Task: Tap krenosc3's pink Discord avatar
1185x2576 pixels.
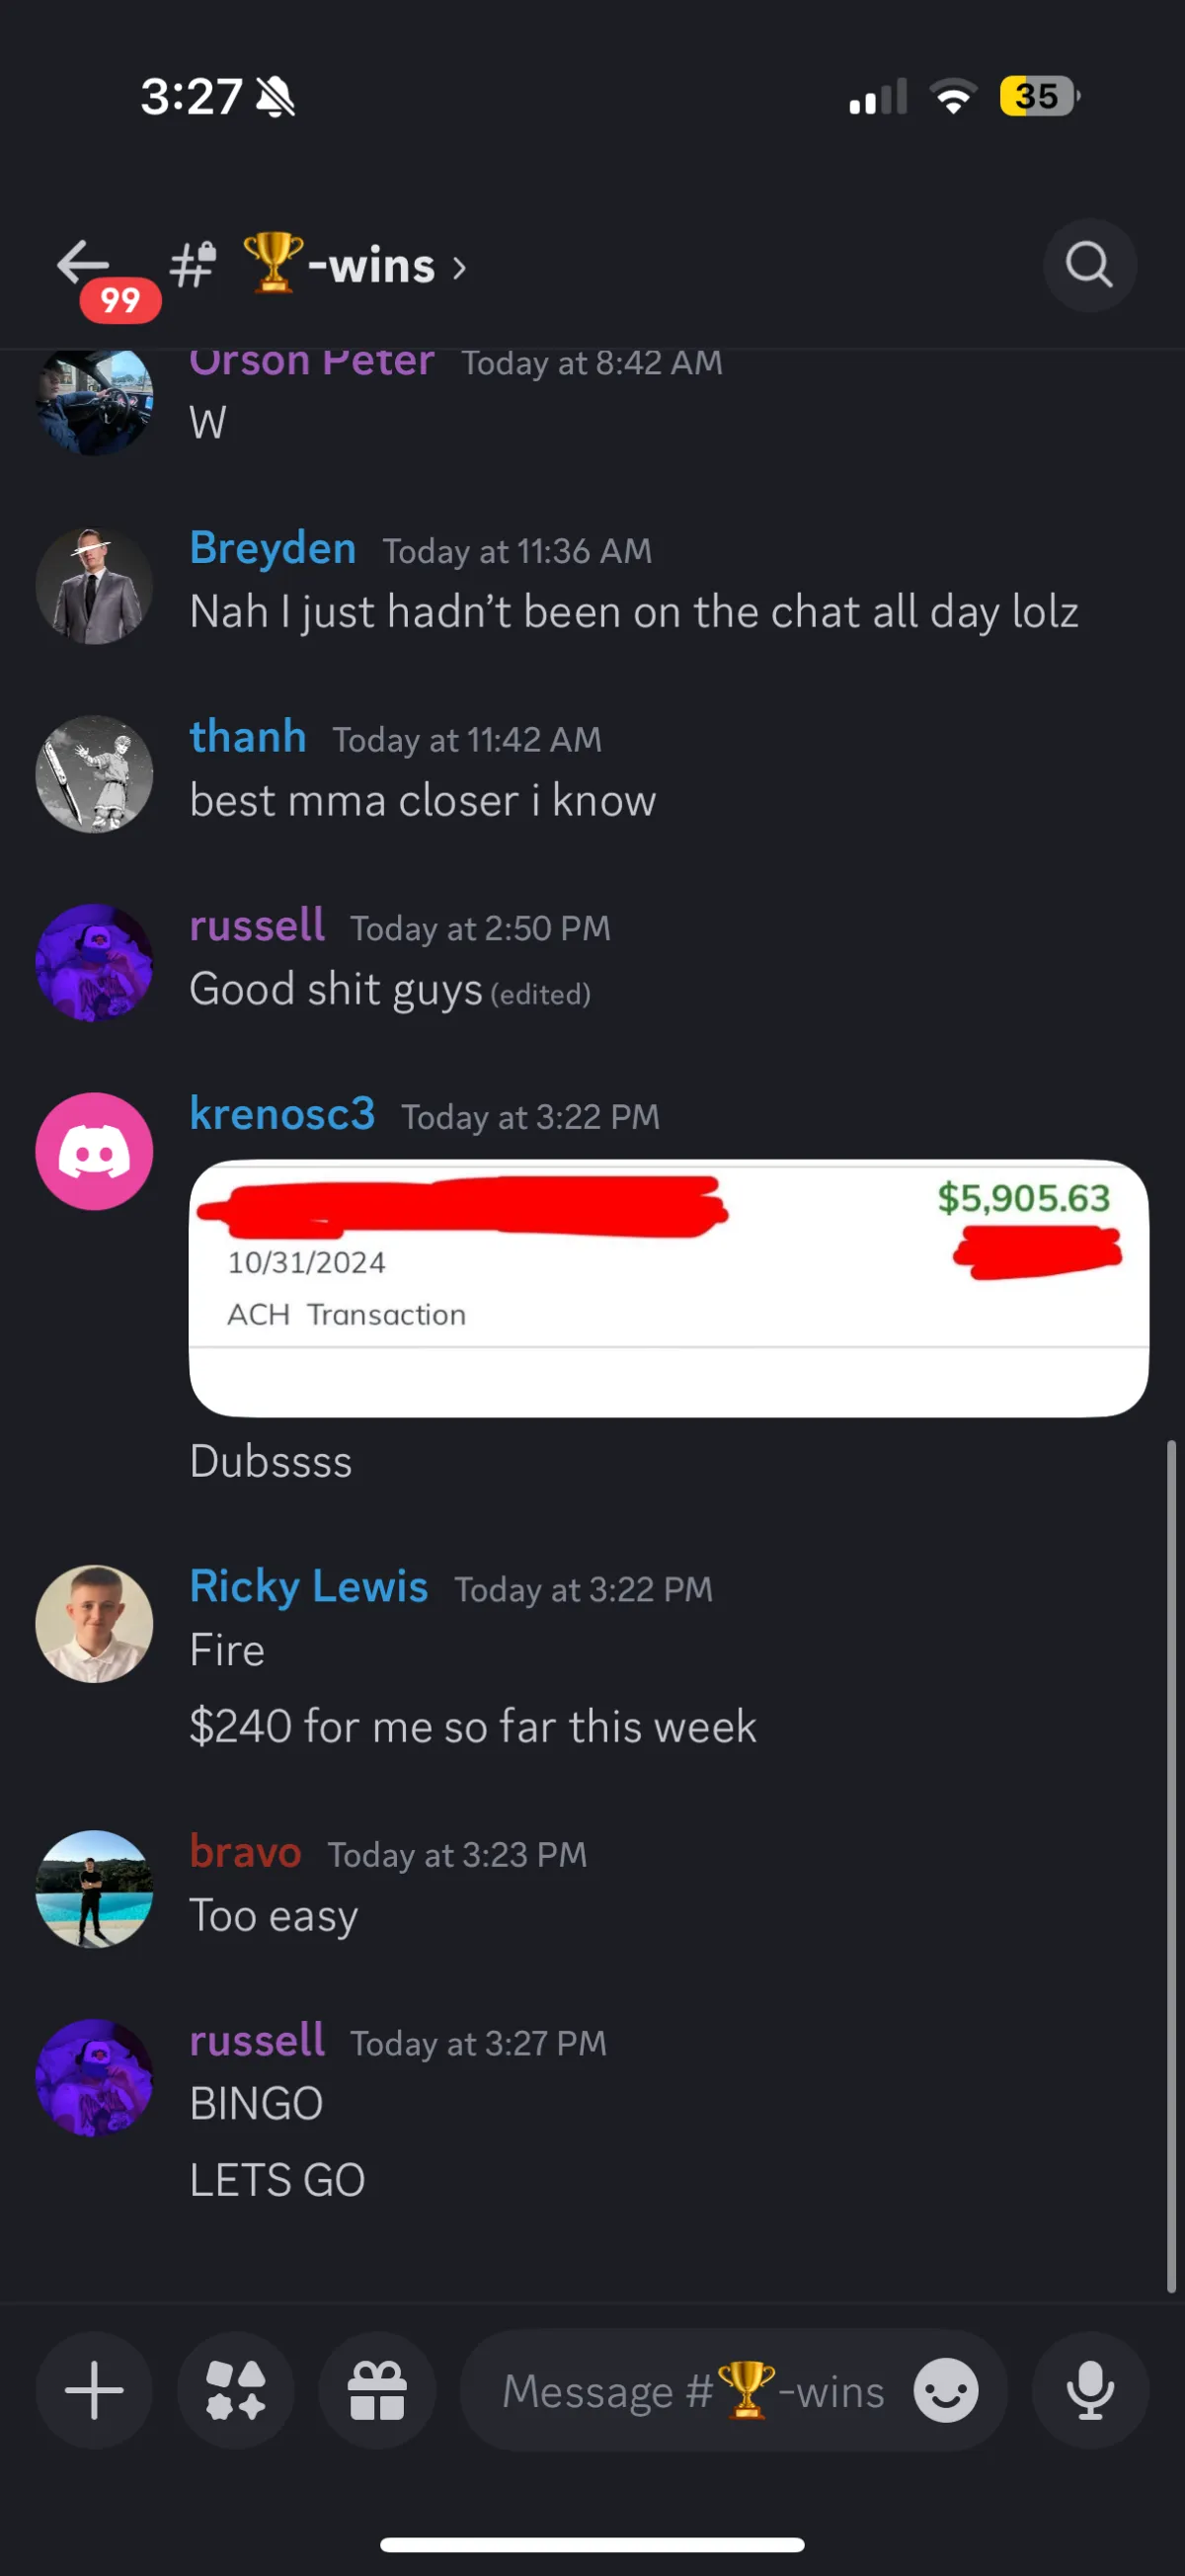Action: tap(94, 1151)
